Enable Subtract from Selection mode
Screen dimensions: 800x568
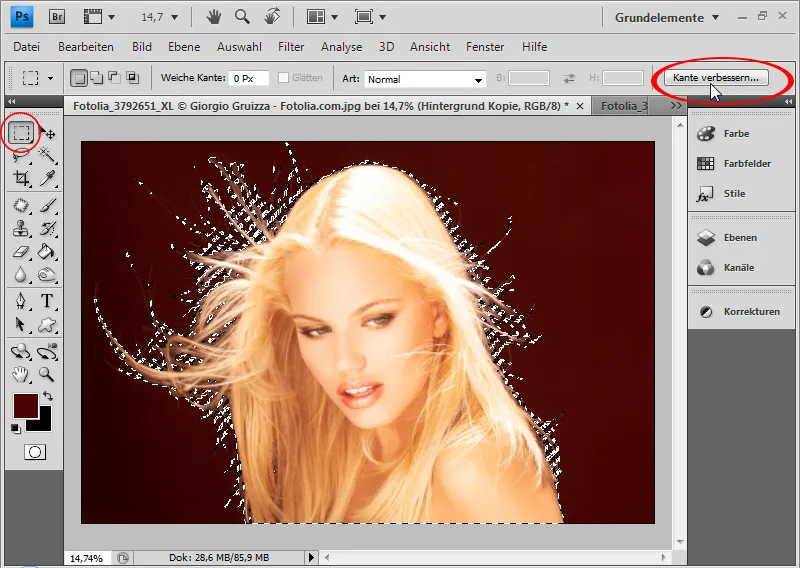[114, 78]
